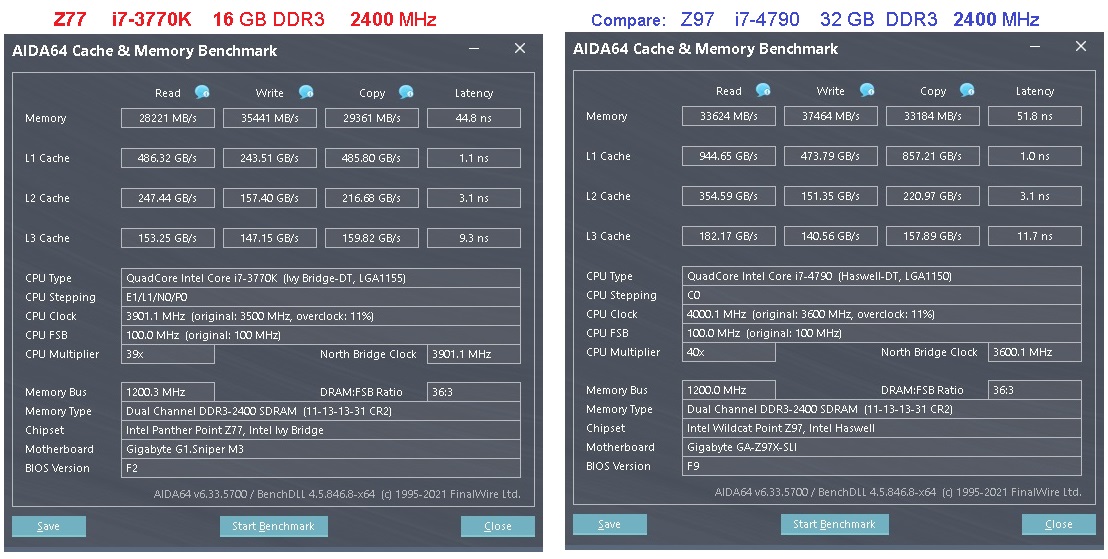This screenshot has width=1108, height=559.
Task: Click CPU Clock field 4000.1 MHz
Action: (x=882, y=314)
